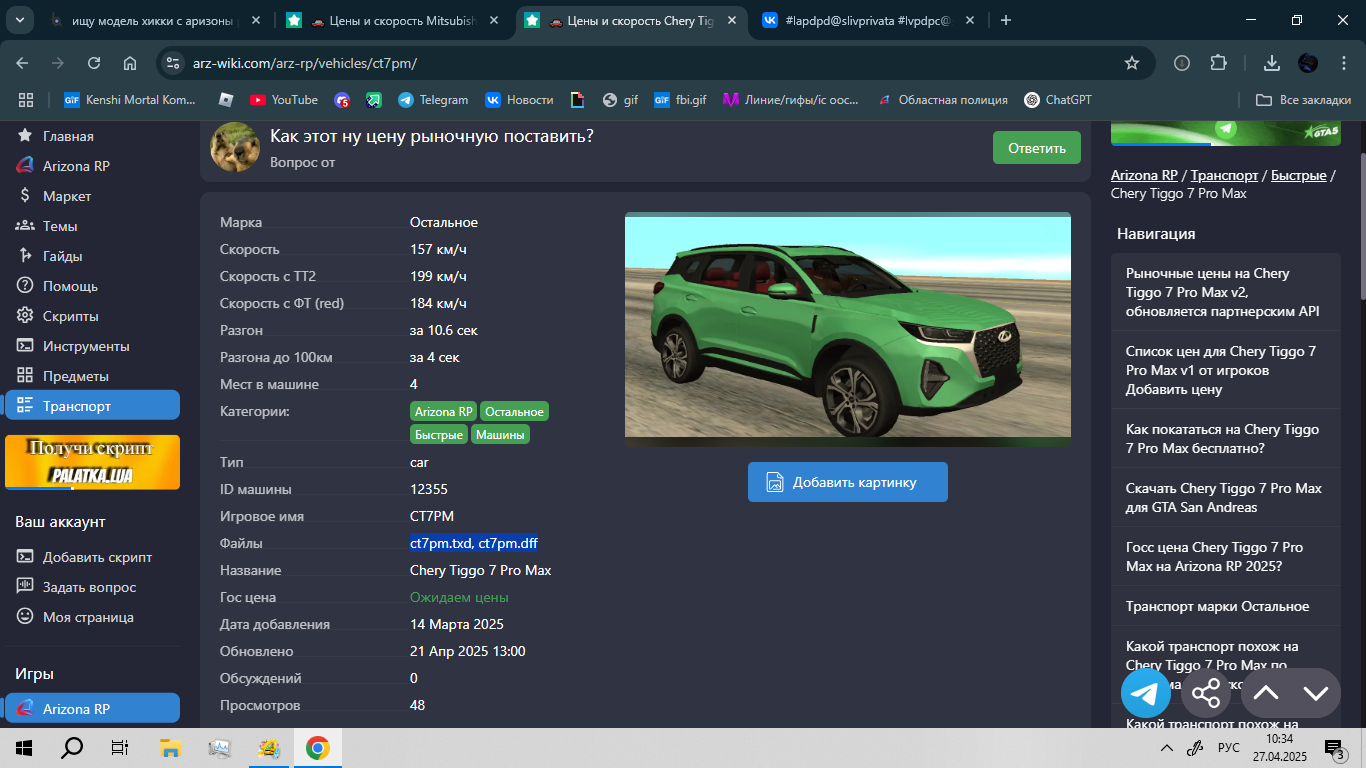This screenshot has height=768, width=1366.
Task: Open the question author's avatar
Action: [x=236, y=147]
